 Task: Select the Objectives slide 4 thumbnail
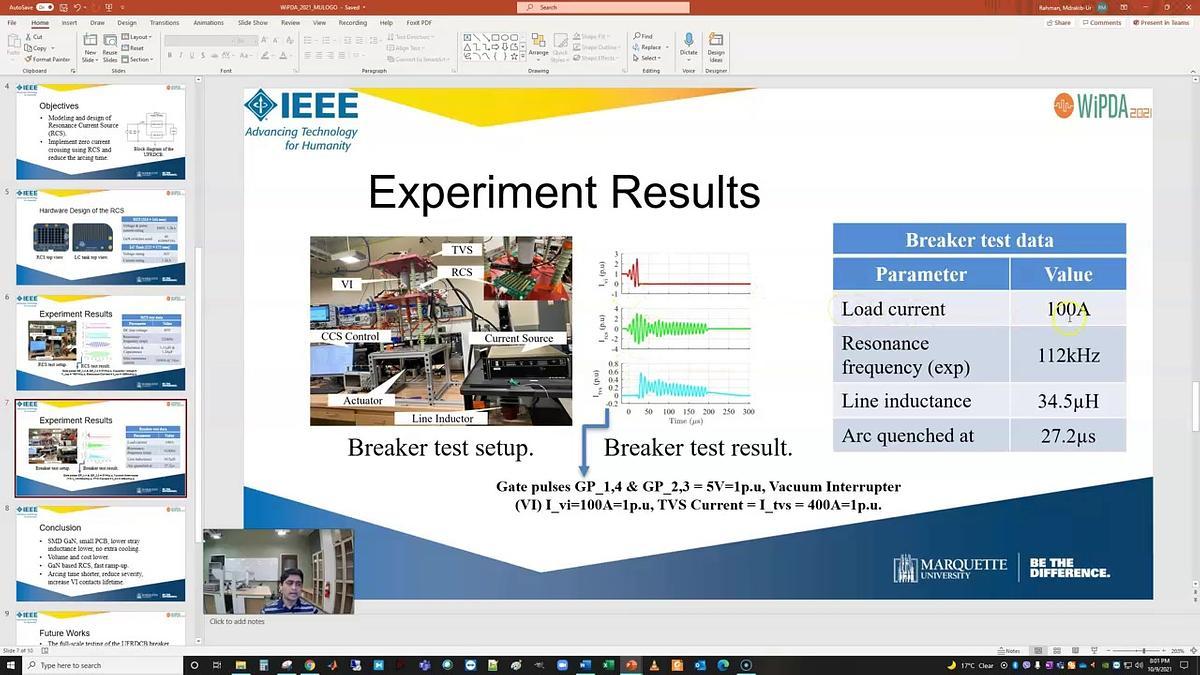pyautogui.click(x=100, y=132)
